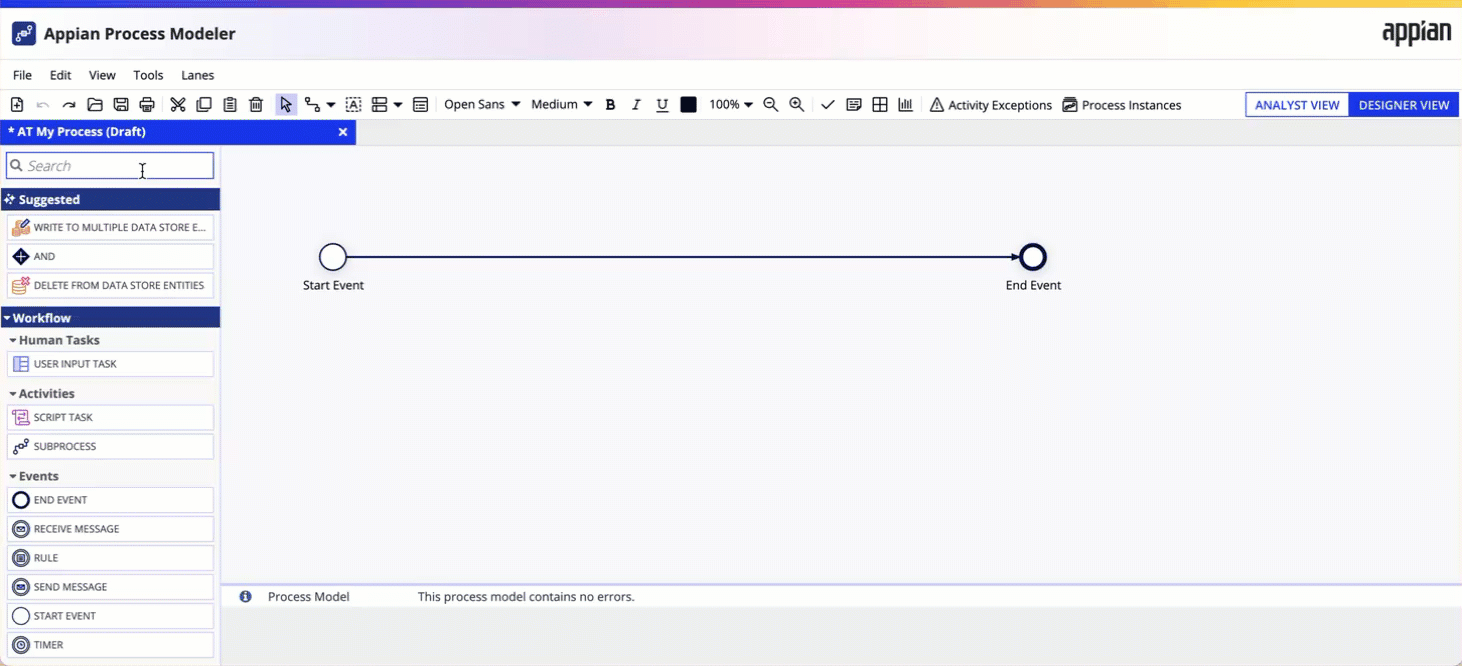Collapse the Suggested palette section
The image size is (1462, 666).
click(110, 199)
